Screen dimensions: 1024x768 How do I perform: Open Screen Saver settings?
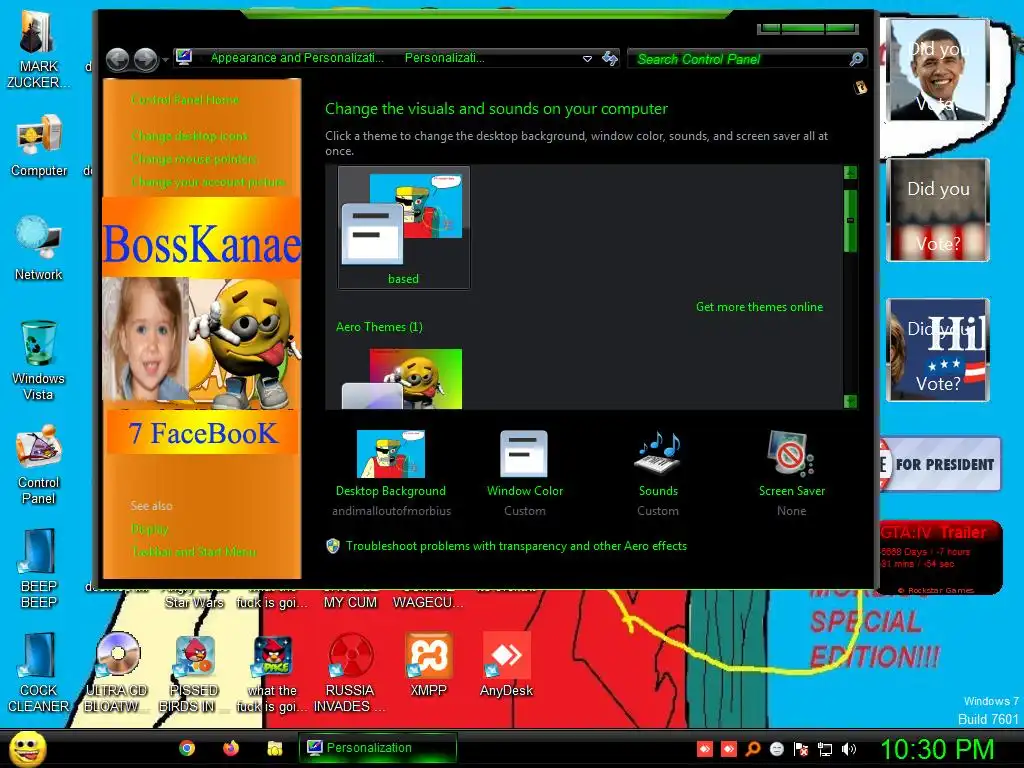pyautogui.click(x=792, y=473)
